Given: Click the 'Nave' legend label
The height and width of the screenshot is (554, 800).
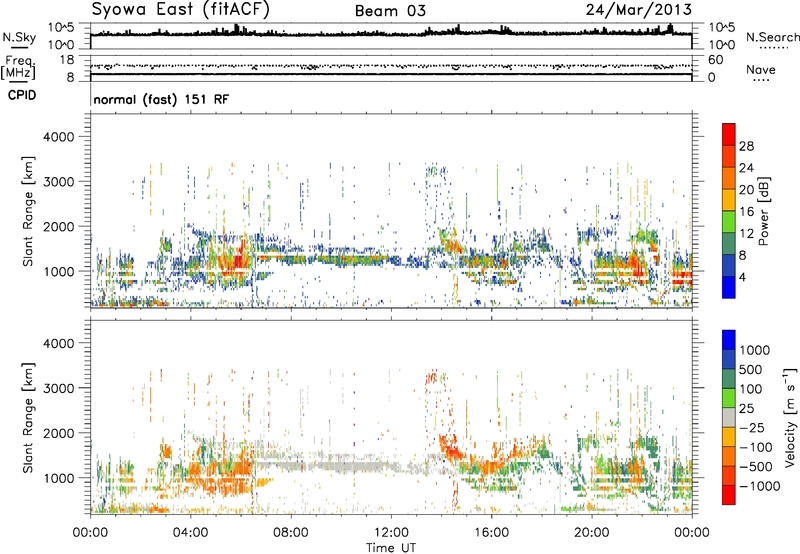Looking at the screenshot, I should tap(761, 70).
